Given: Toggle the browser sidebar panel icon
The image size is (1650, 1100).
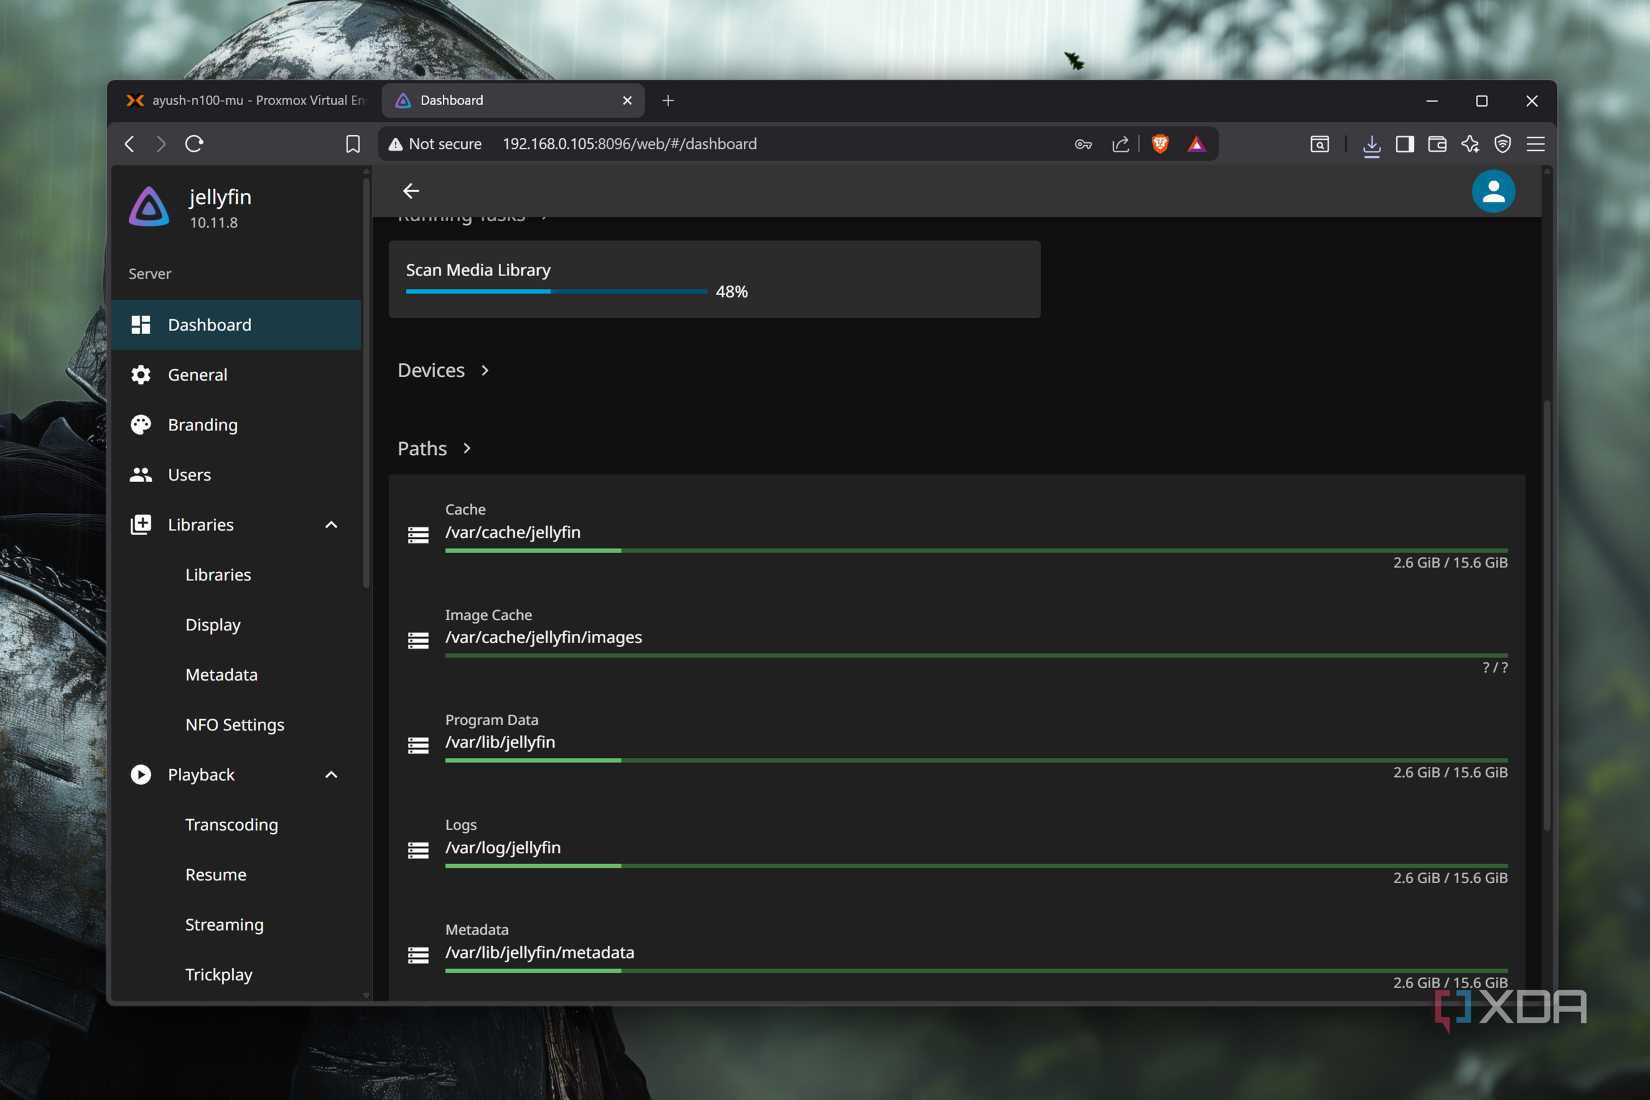Looking at the screenshot, I should [1405, 144].
